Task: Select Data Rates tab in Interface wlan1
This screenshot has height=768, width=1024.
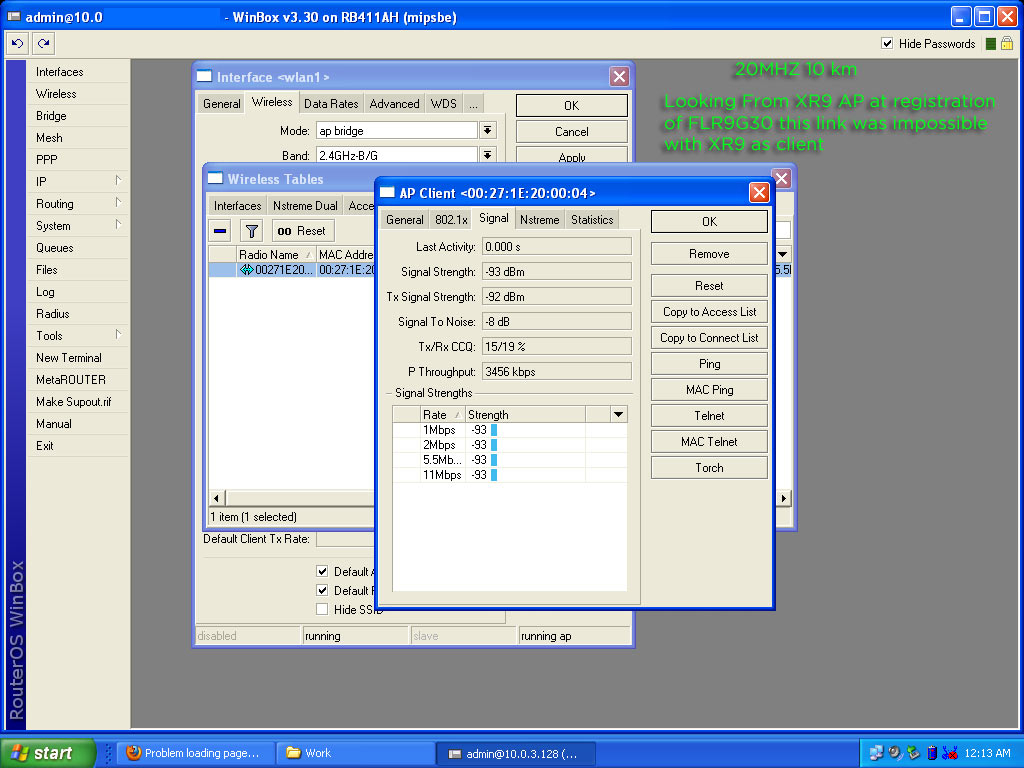Action: [x=331, y=104]
